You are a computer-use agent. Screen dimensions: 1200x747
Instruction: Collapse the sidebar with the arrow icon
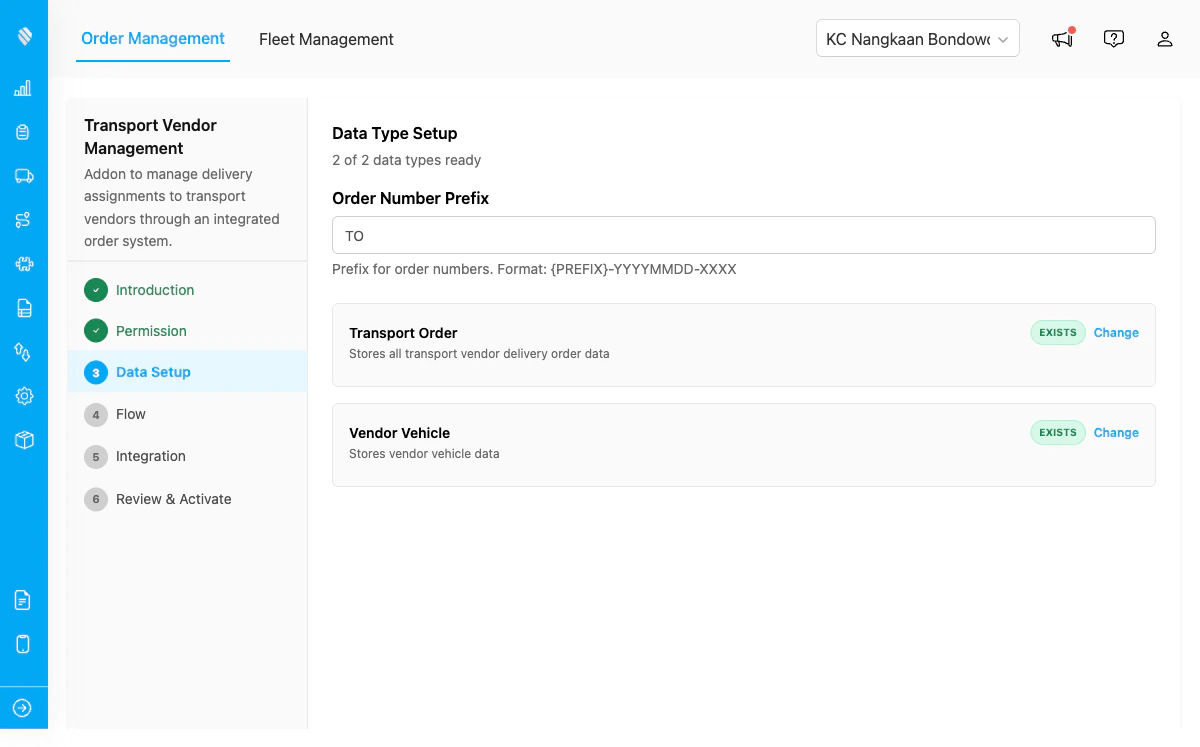(24, 707)
